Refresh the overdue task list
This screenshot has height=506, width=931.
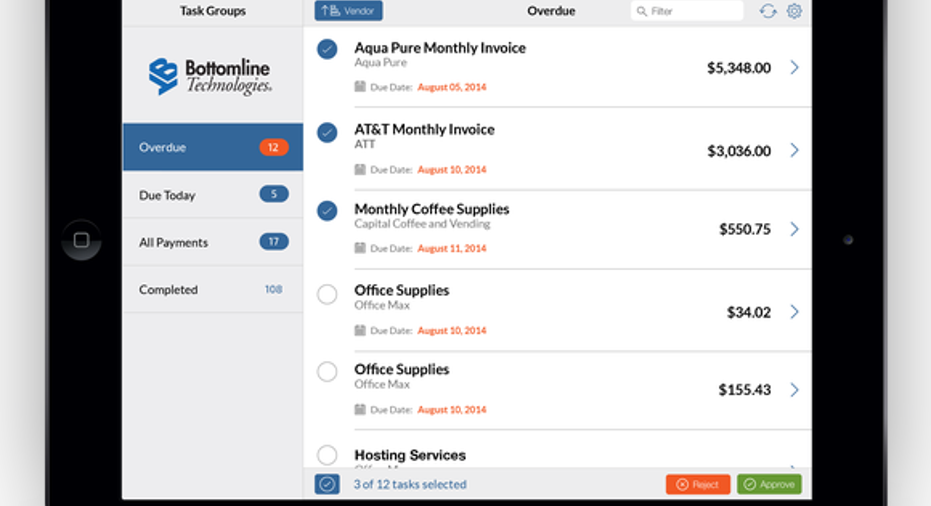tap(768, 11)
